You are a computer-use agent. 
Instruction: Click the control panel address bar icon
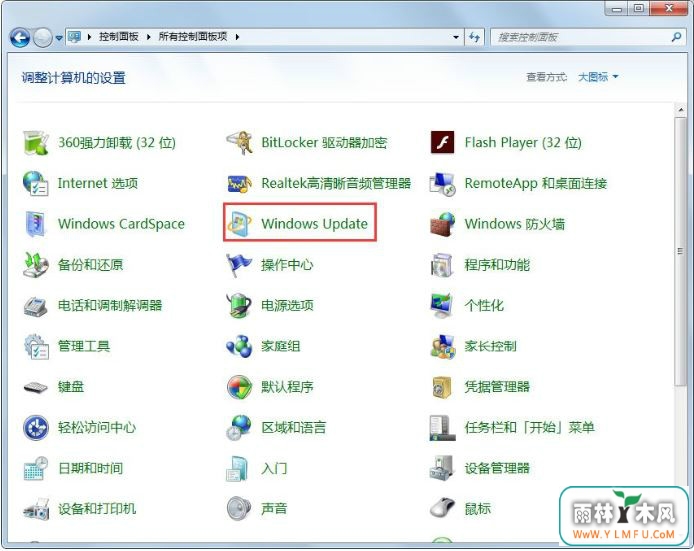click(74, 37)
